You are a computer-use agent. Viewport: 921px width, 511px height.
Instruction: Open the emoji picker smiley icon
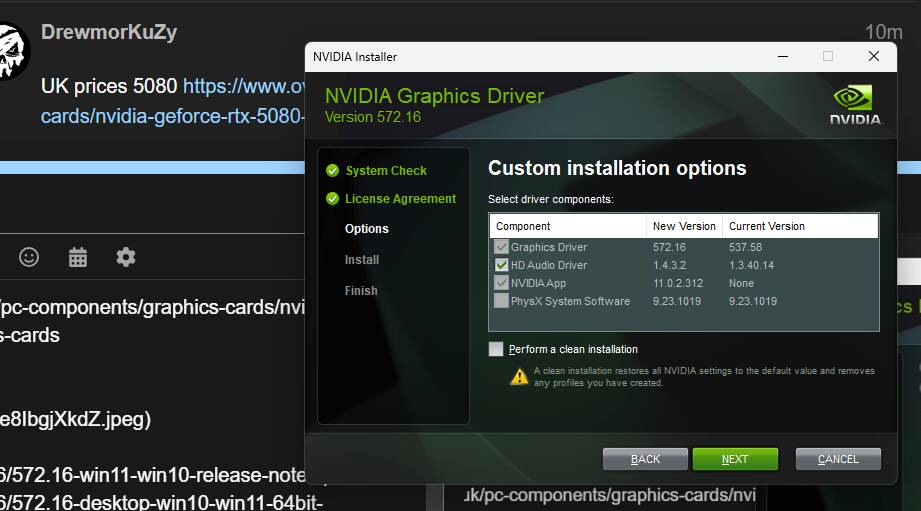point(29,257)
